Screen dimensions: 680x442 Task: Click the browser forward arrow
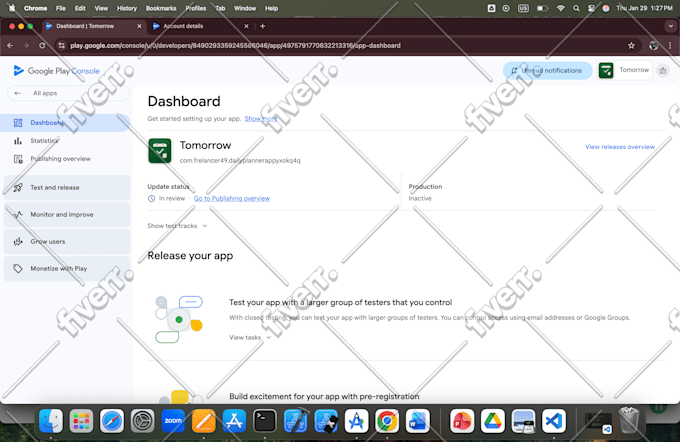click(26, 46)
